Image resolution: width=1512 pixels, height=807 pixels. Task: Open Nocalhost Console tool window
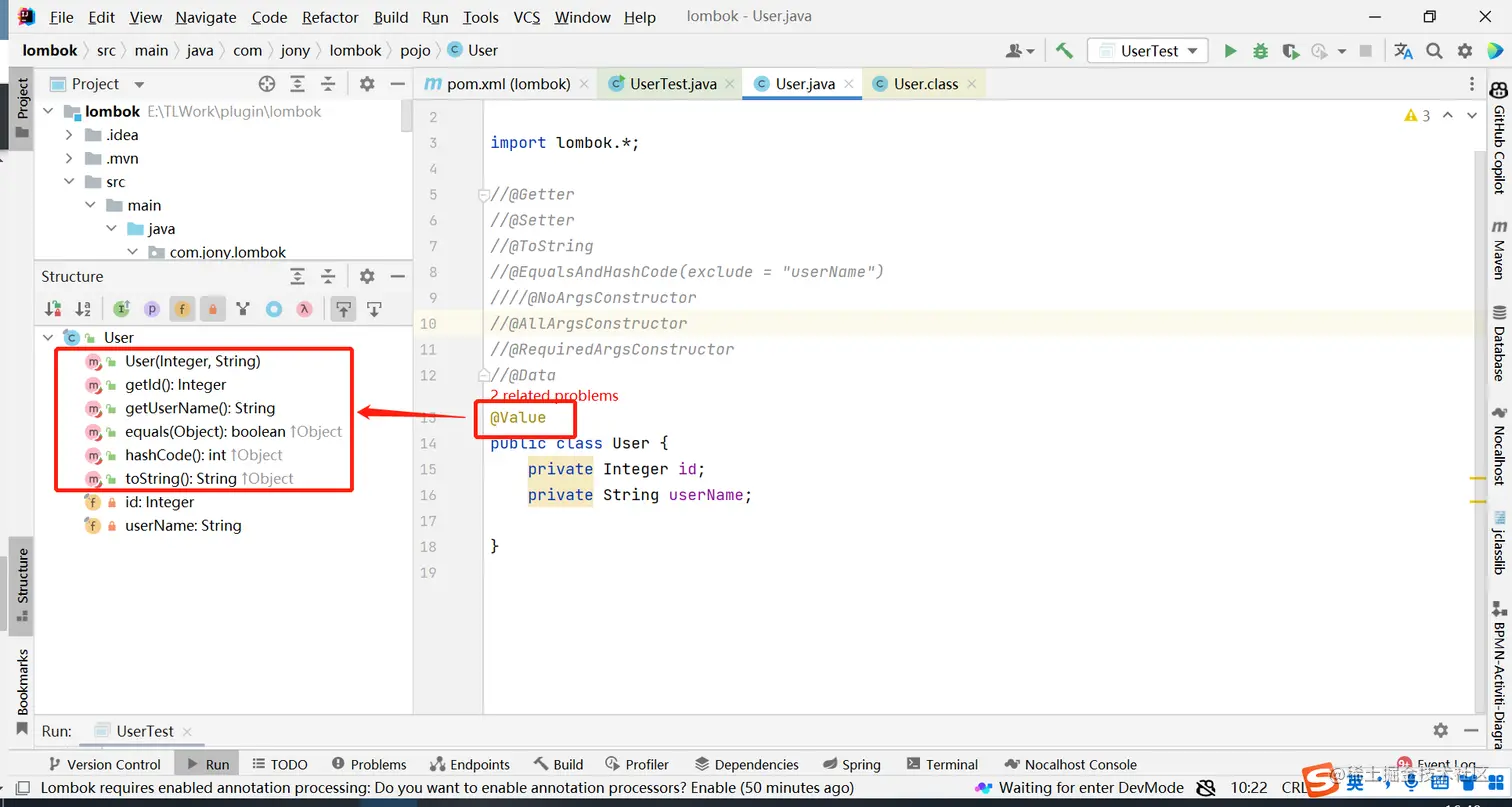[x=1069, y=765]
